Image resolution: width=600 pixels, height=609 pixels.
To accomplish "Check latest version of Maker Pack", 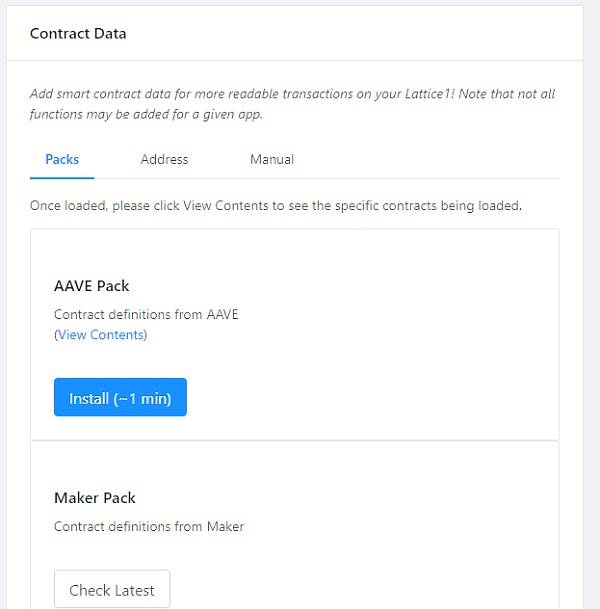I will tap(112, 589).
